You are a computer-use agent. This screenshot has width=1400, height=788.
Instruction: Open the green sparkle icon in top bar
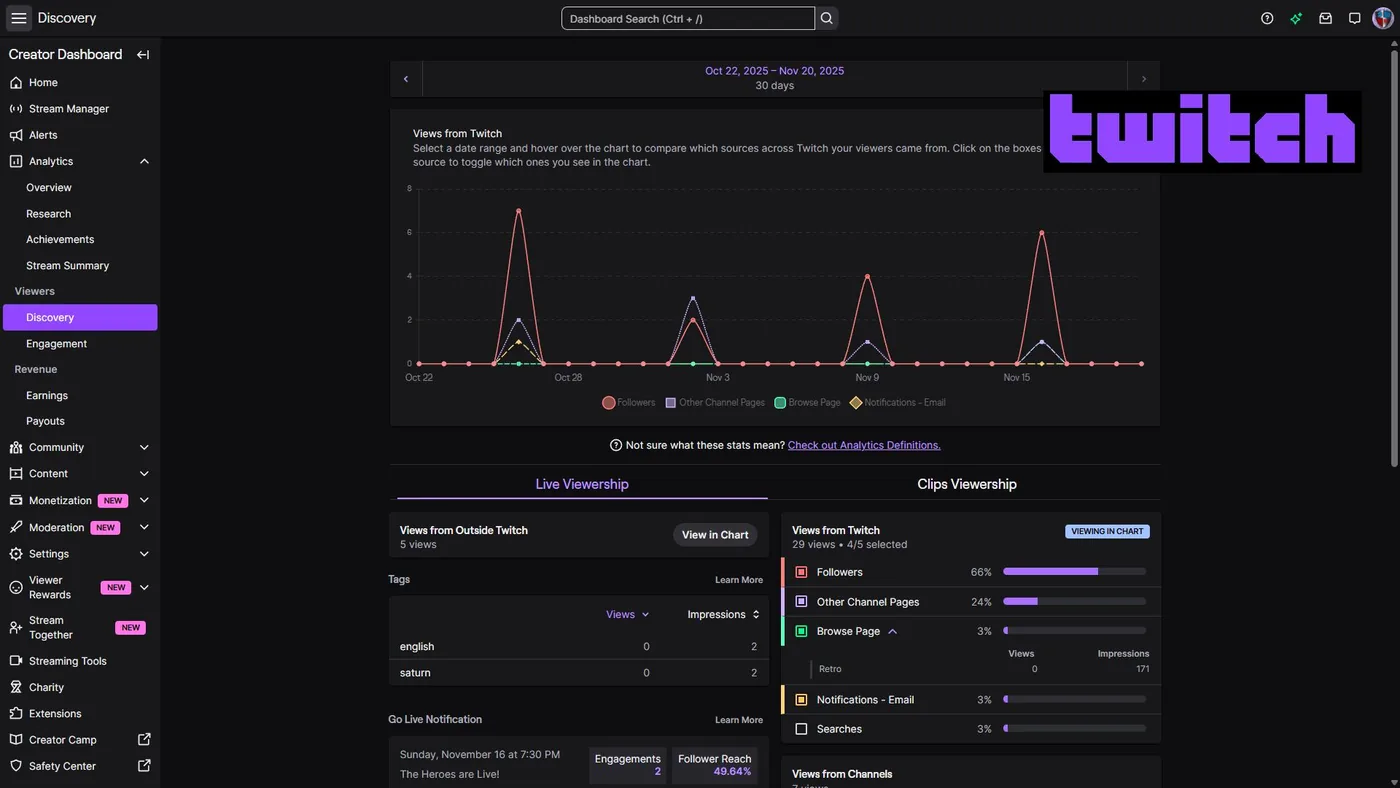pyautogui.click(x=1296, y=18)
